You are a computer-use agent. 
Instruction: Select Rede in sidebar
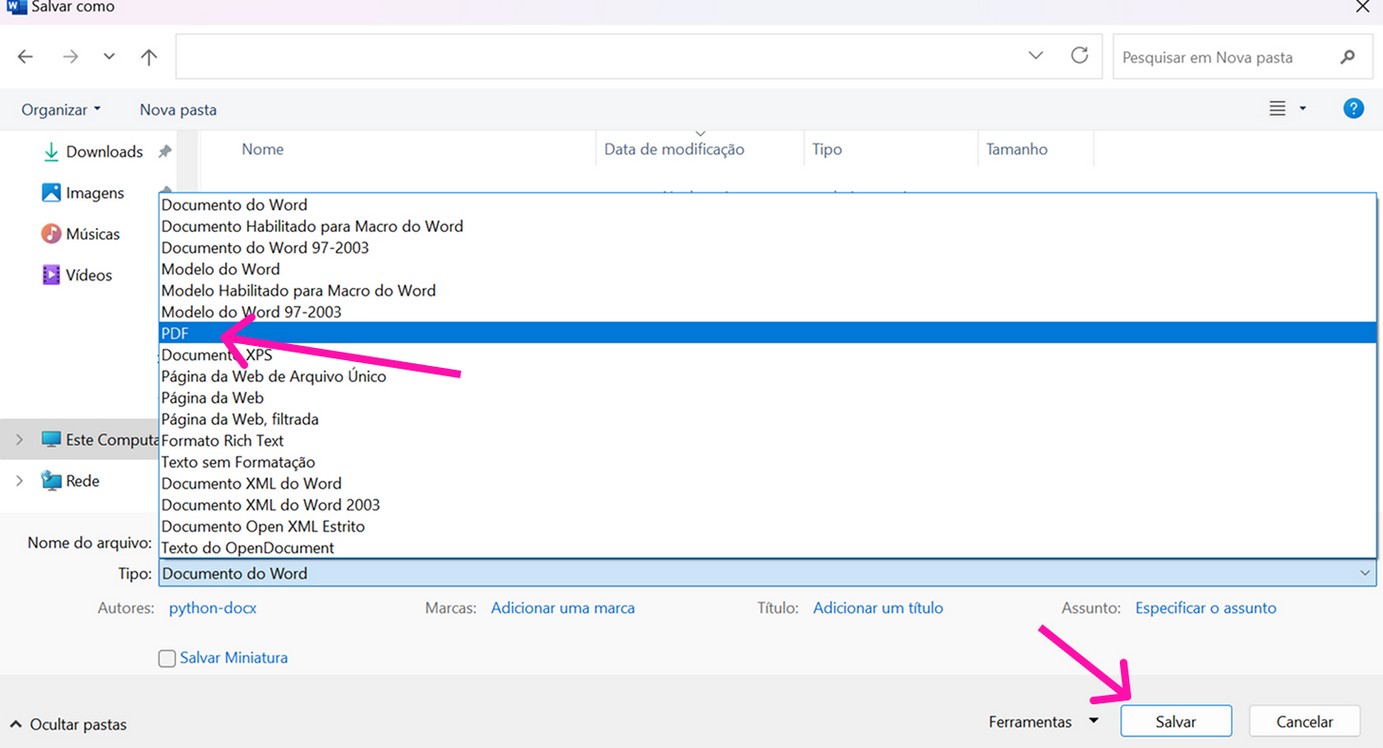point(70,481)
